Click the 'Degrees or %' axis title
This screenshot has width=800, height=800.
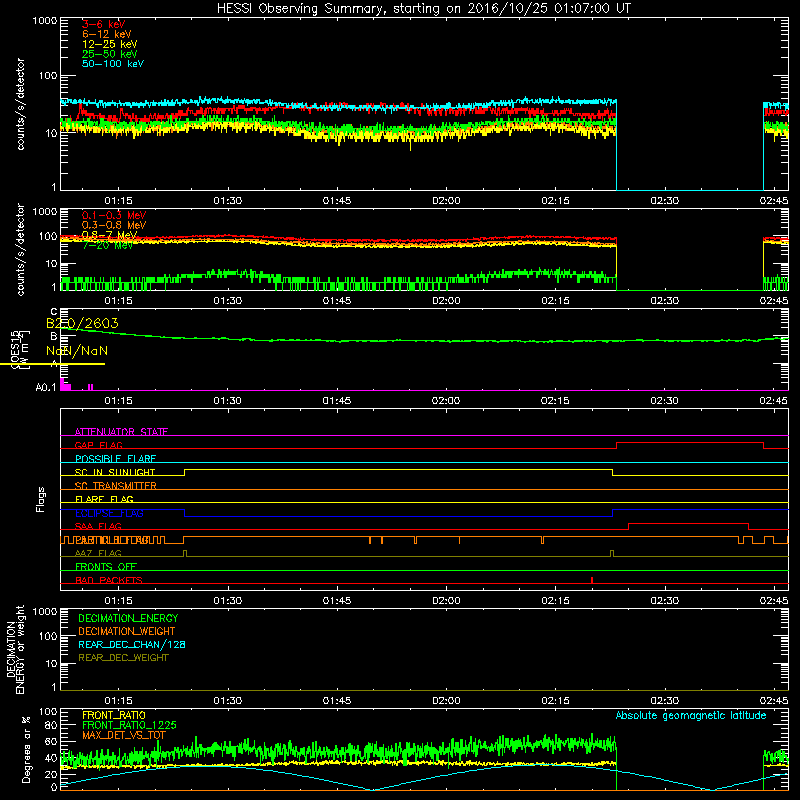point(26,749)
